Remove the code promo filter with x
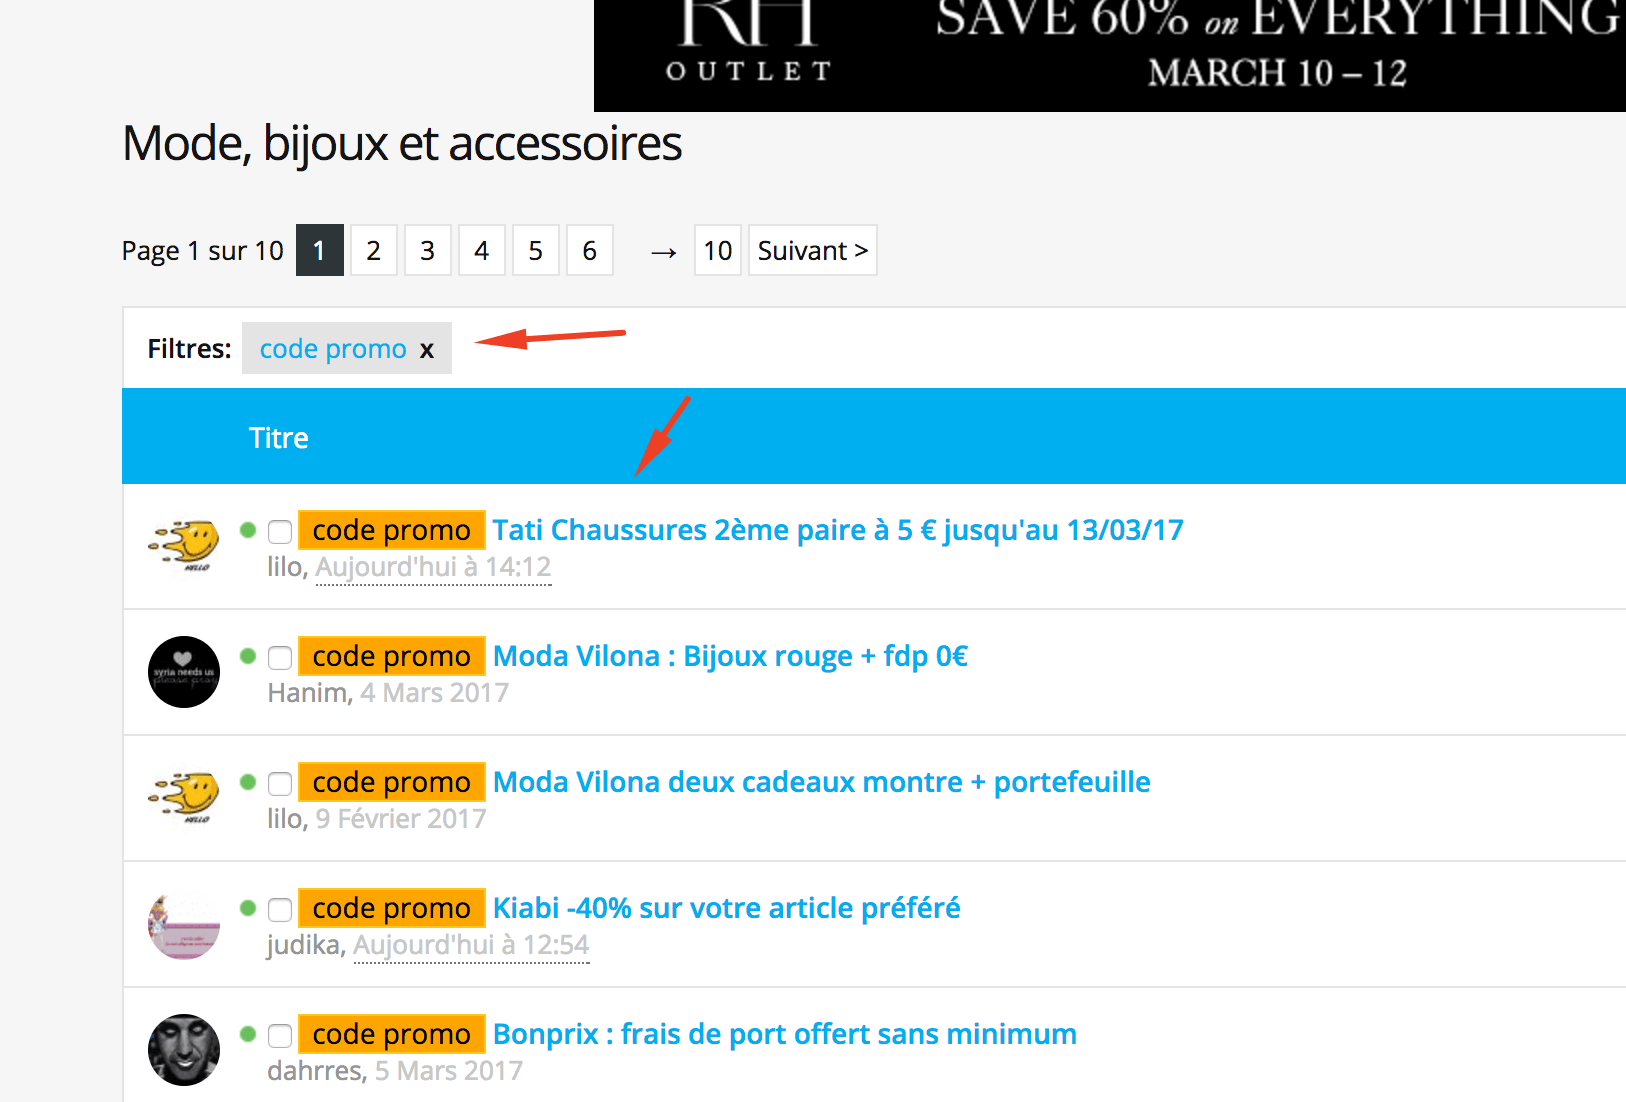Viewport: 1626px width, 1102px height. pos(427,350)
